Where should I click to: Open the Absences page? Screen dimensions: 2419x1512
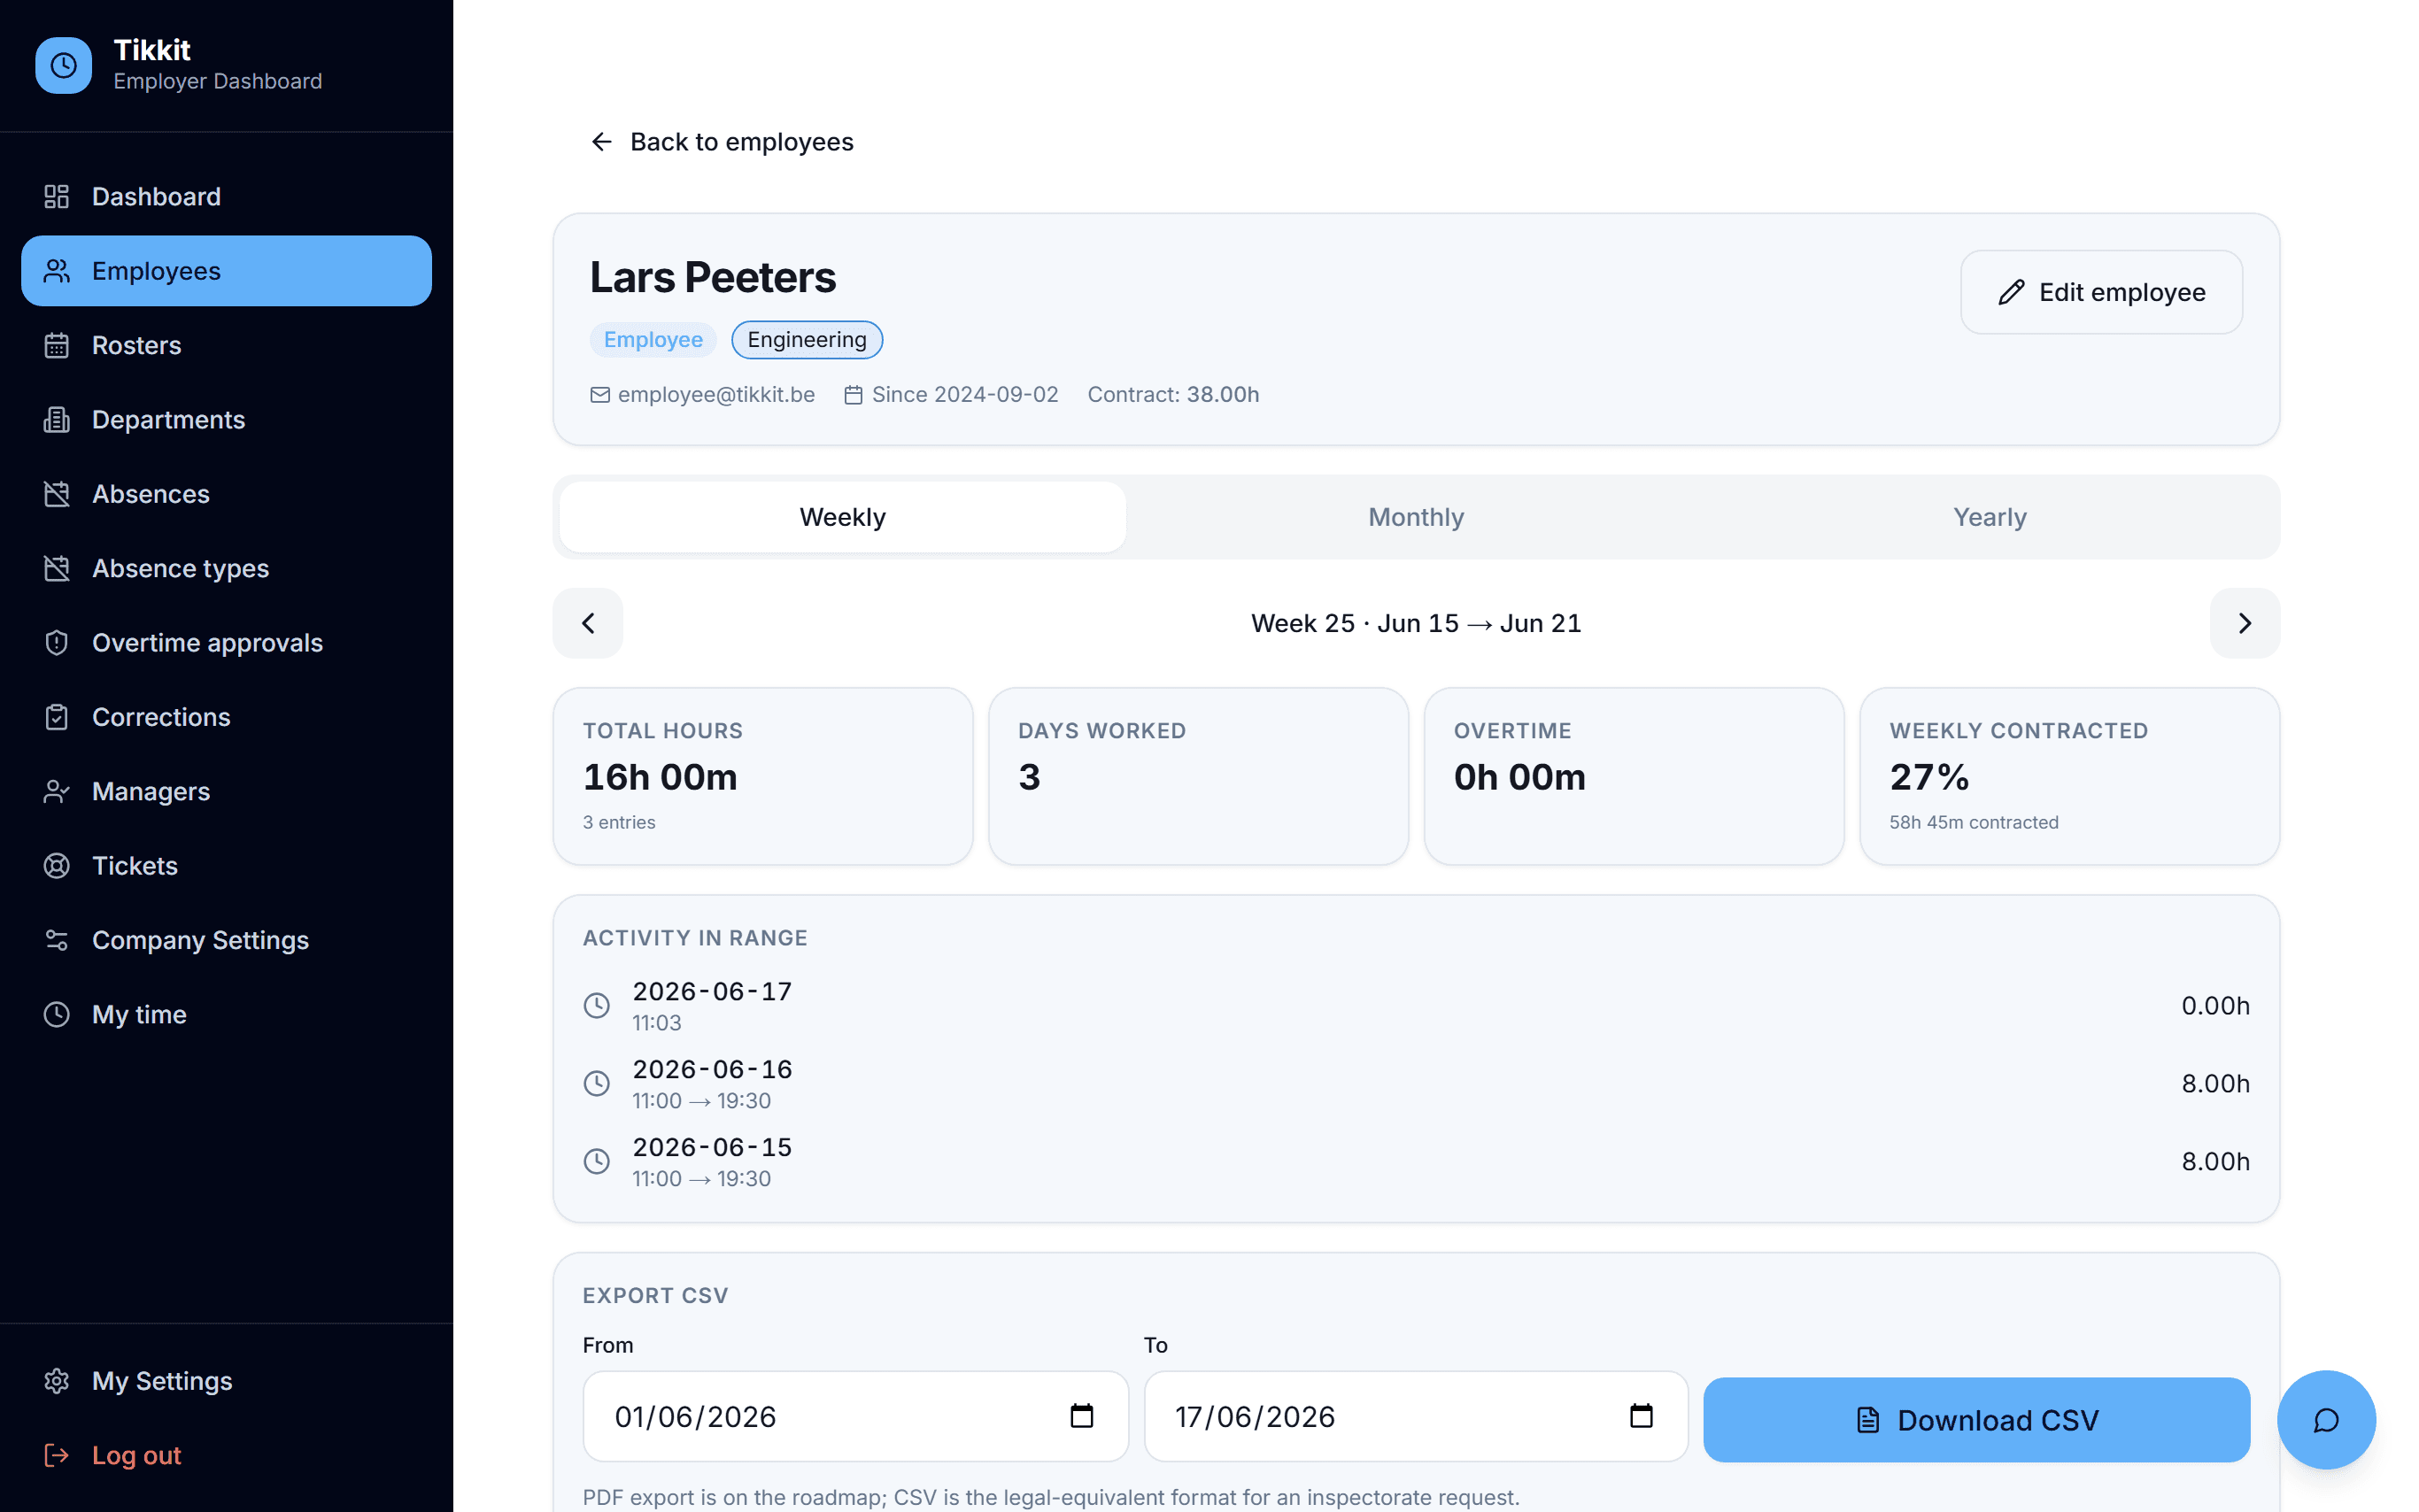coord(226,494)
